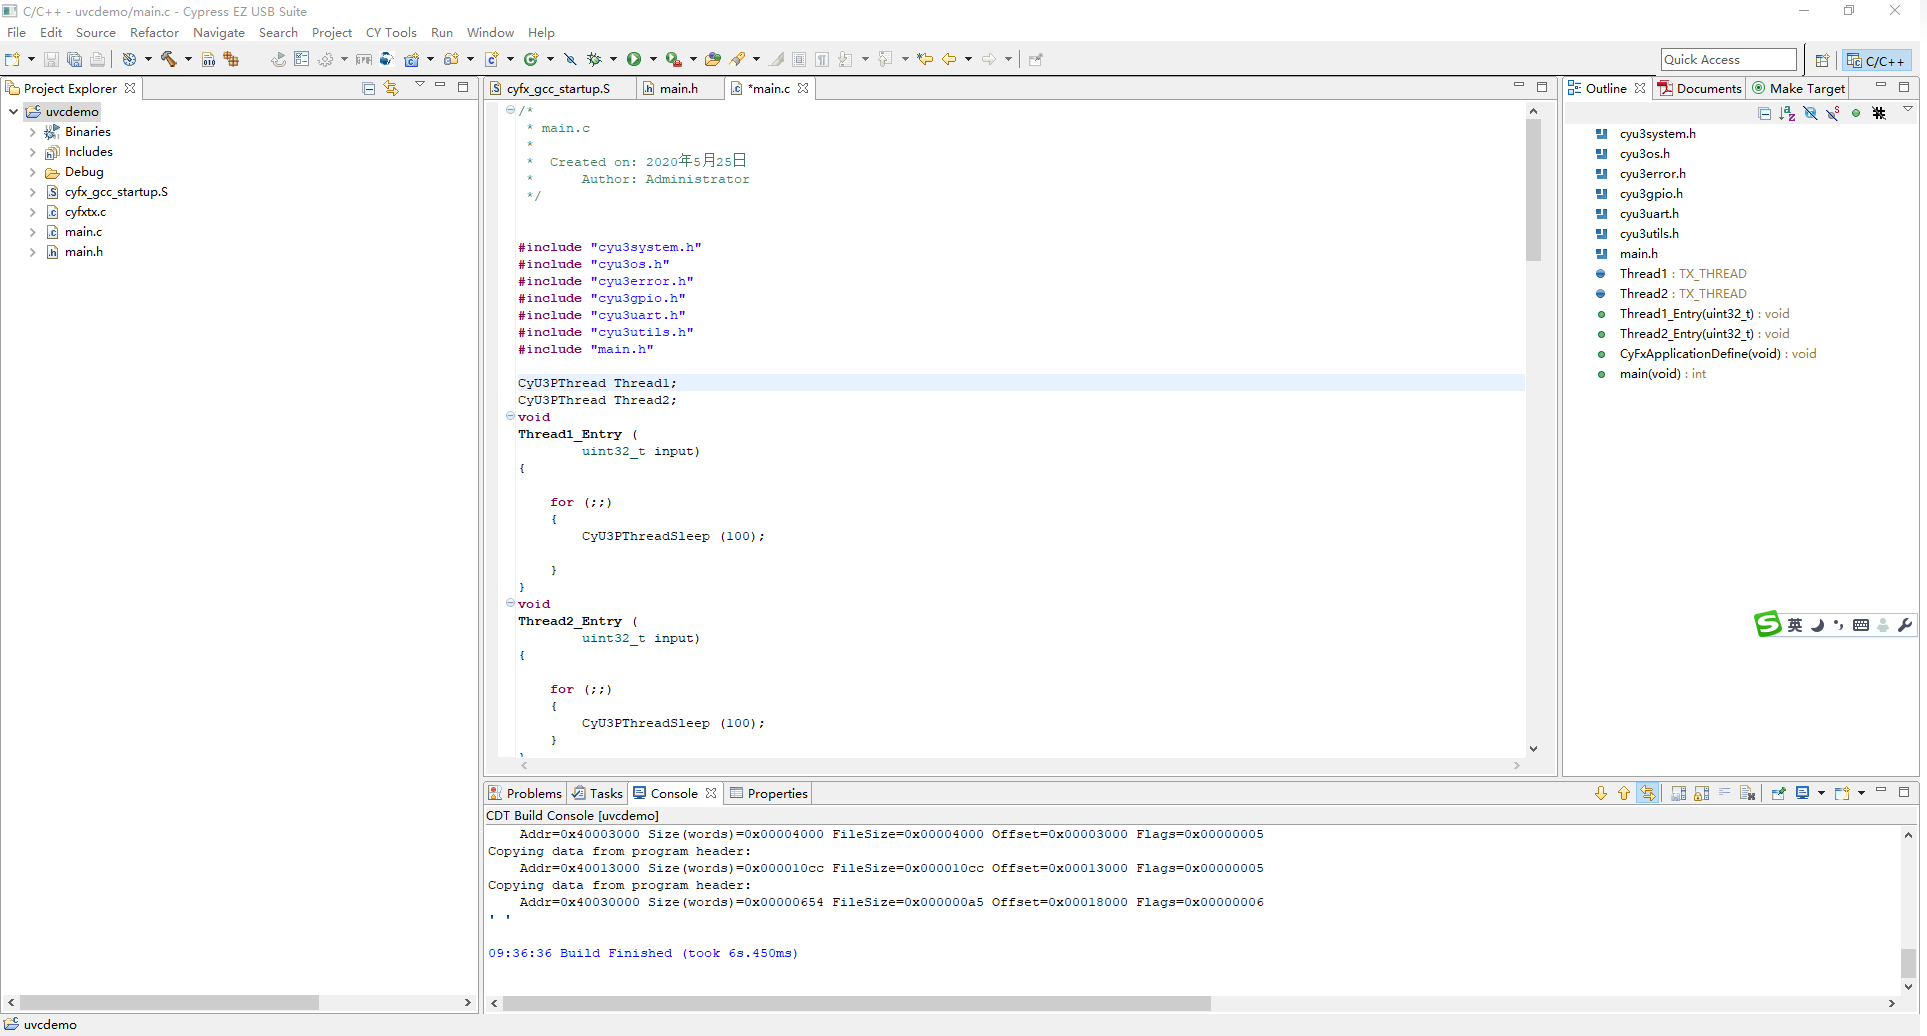Collapse all nodes in the Outline view
This screenshot has height=1036, width=1927.
1764,113
